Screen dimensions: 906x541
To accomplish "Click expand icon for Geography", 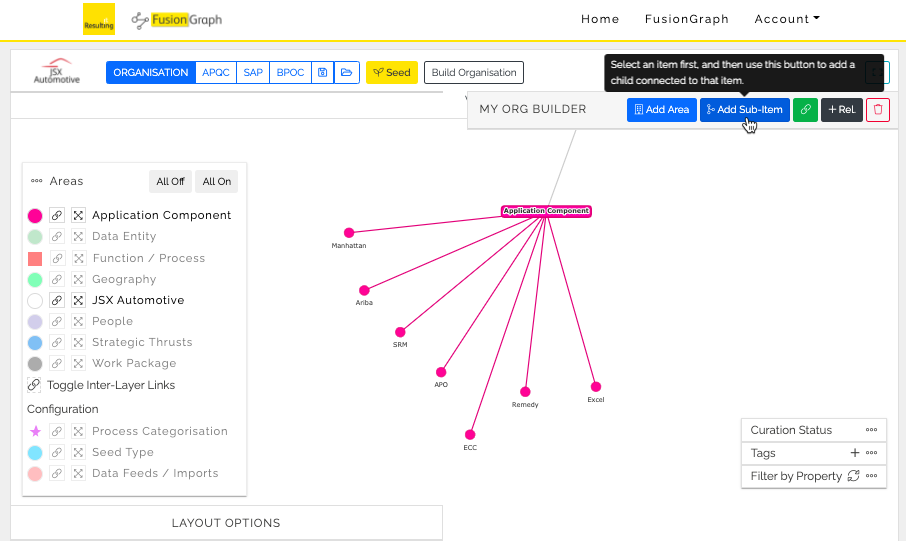I will click(78, 279).
